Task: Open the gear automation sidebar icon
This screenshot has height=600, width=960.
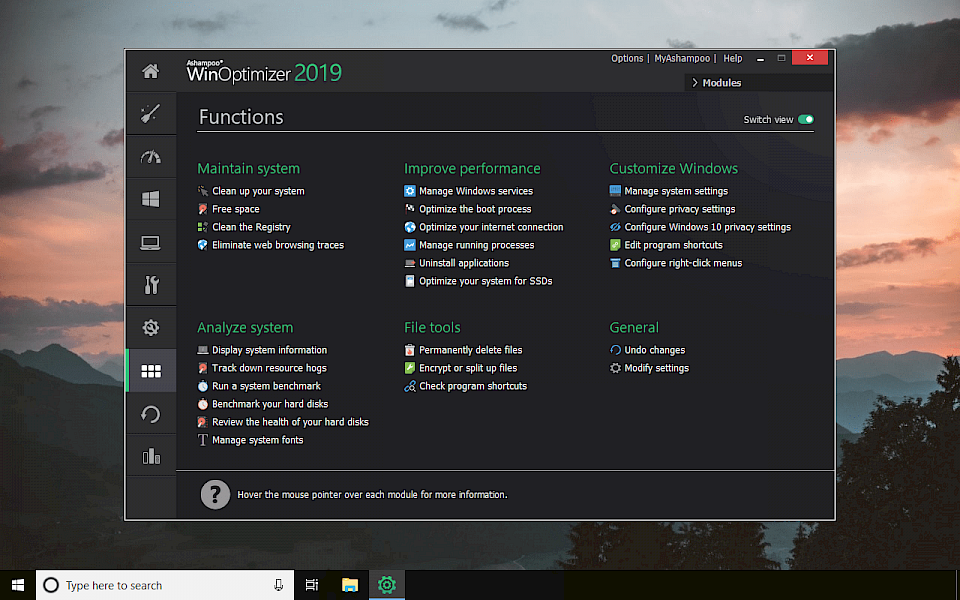Action: pos(151,328)
